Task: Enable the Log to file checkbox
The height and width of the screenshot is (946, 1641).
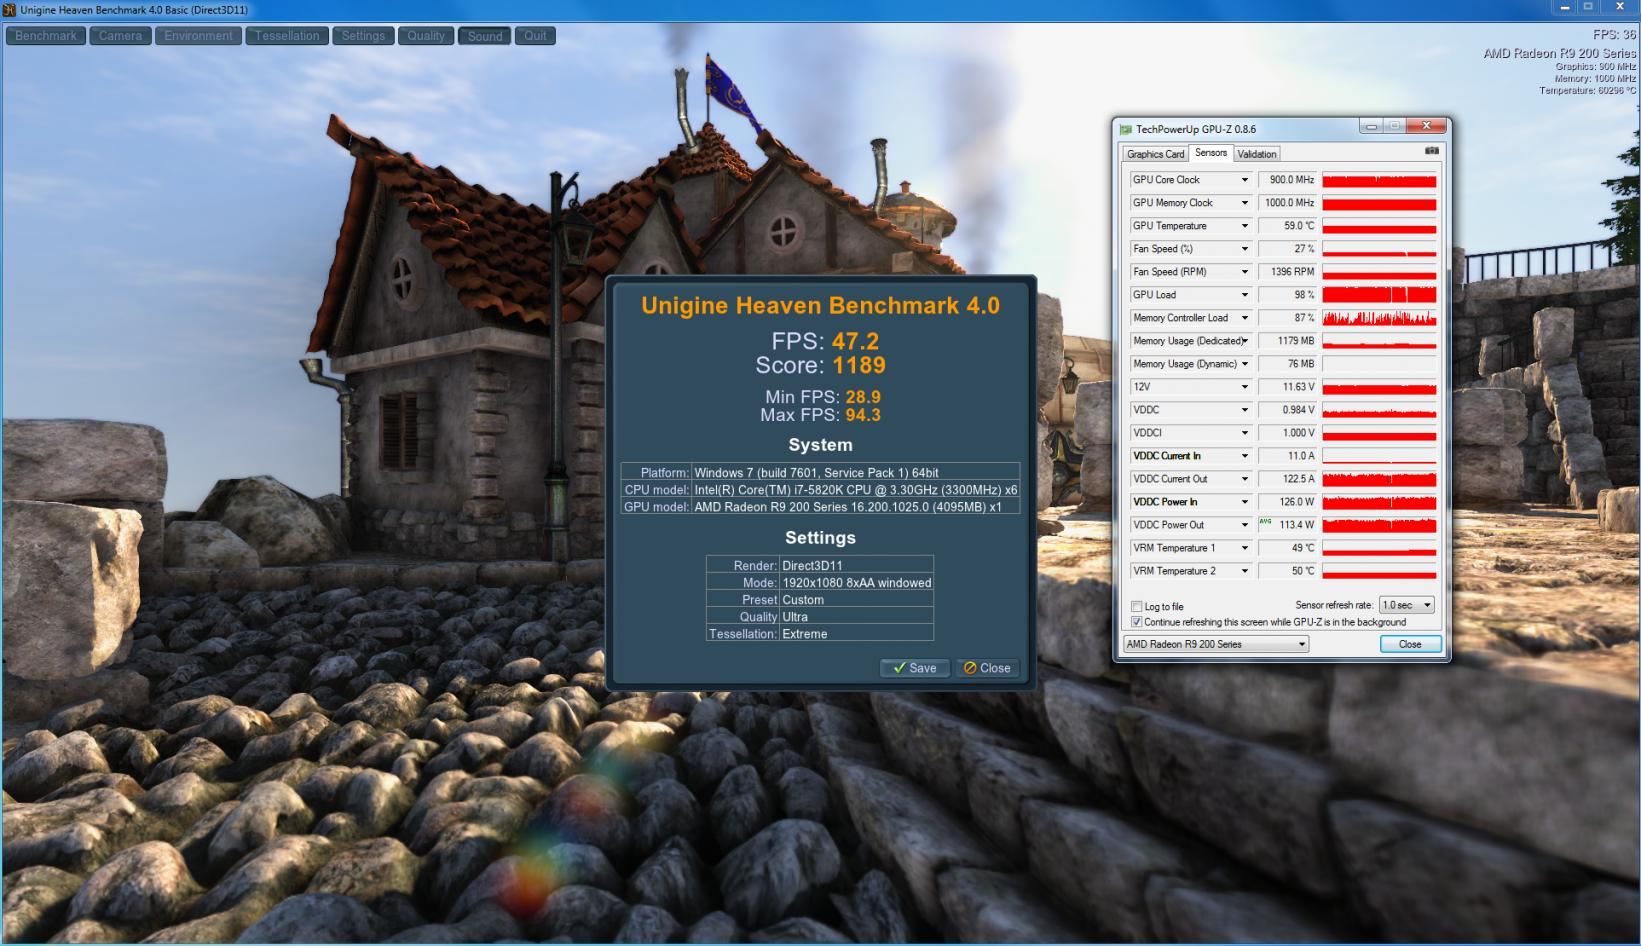Action: pyautogui.click(x=1136, y=607)
